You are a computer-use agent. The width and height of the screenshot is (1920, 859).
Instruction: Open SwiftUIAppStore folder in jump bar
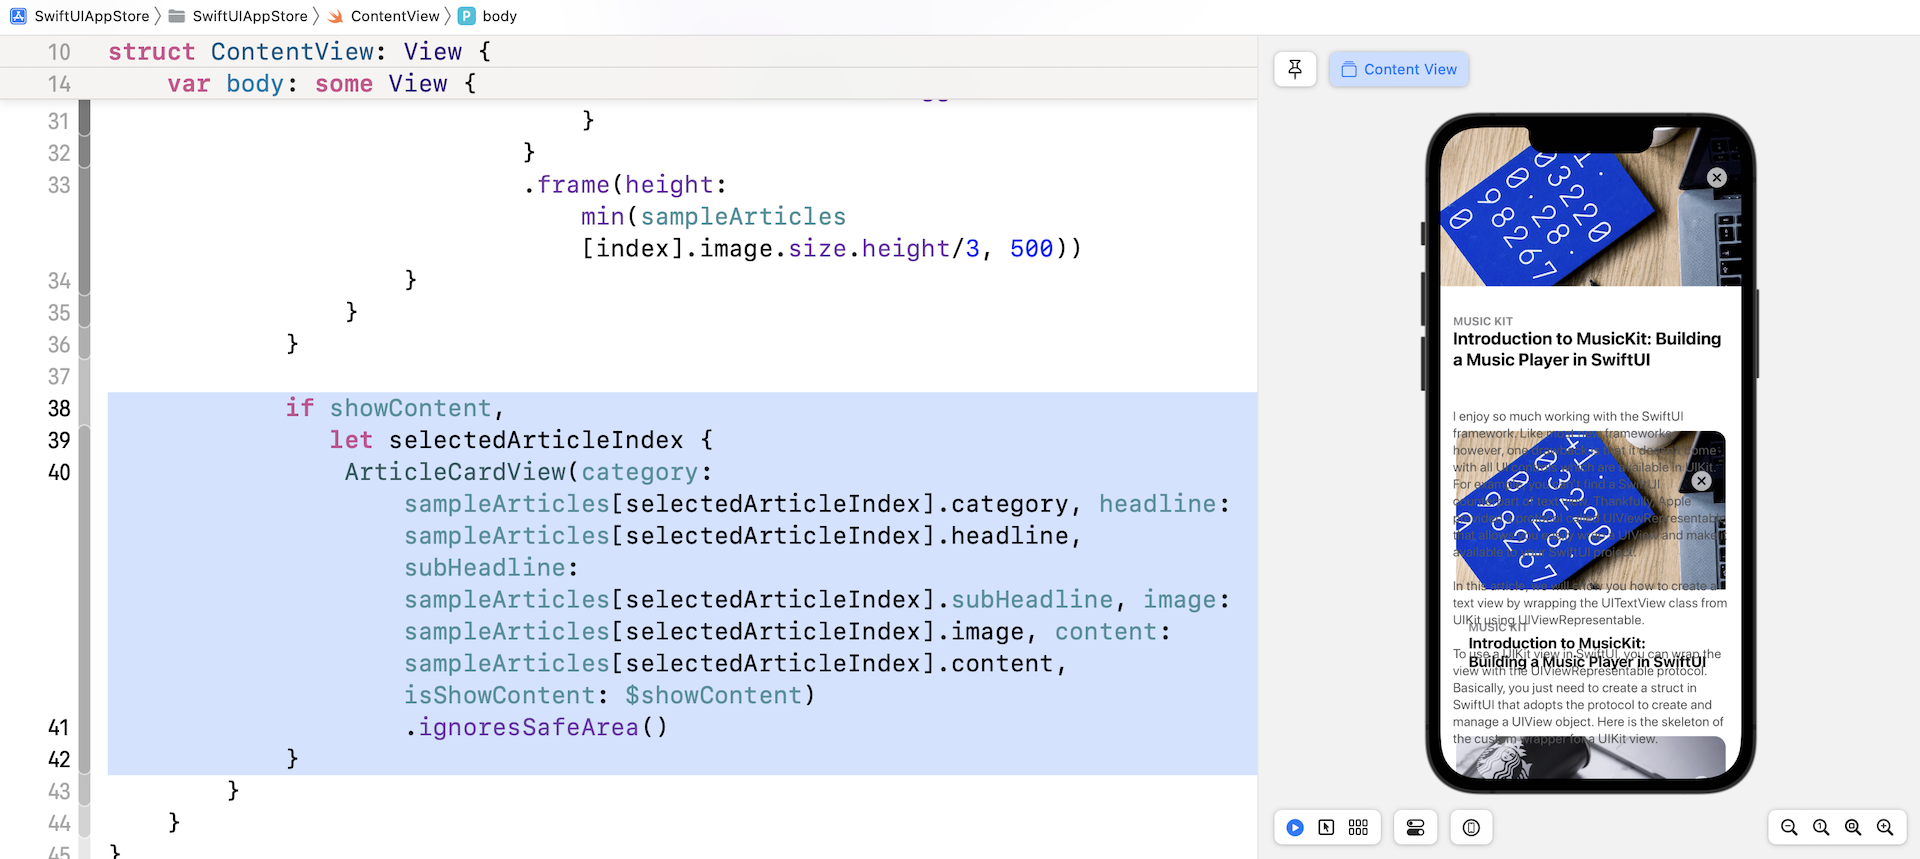coord(239,16)
